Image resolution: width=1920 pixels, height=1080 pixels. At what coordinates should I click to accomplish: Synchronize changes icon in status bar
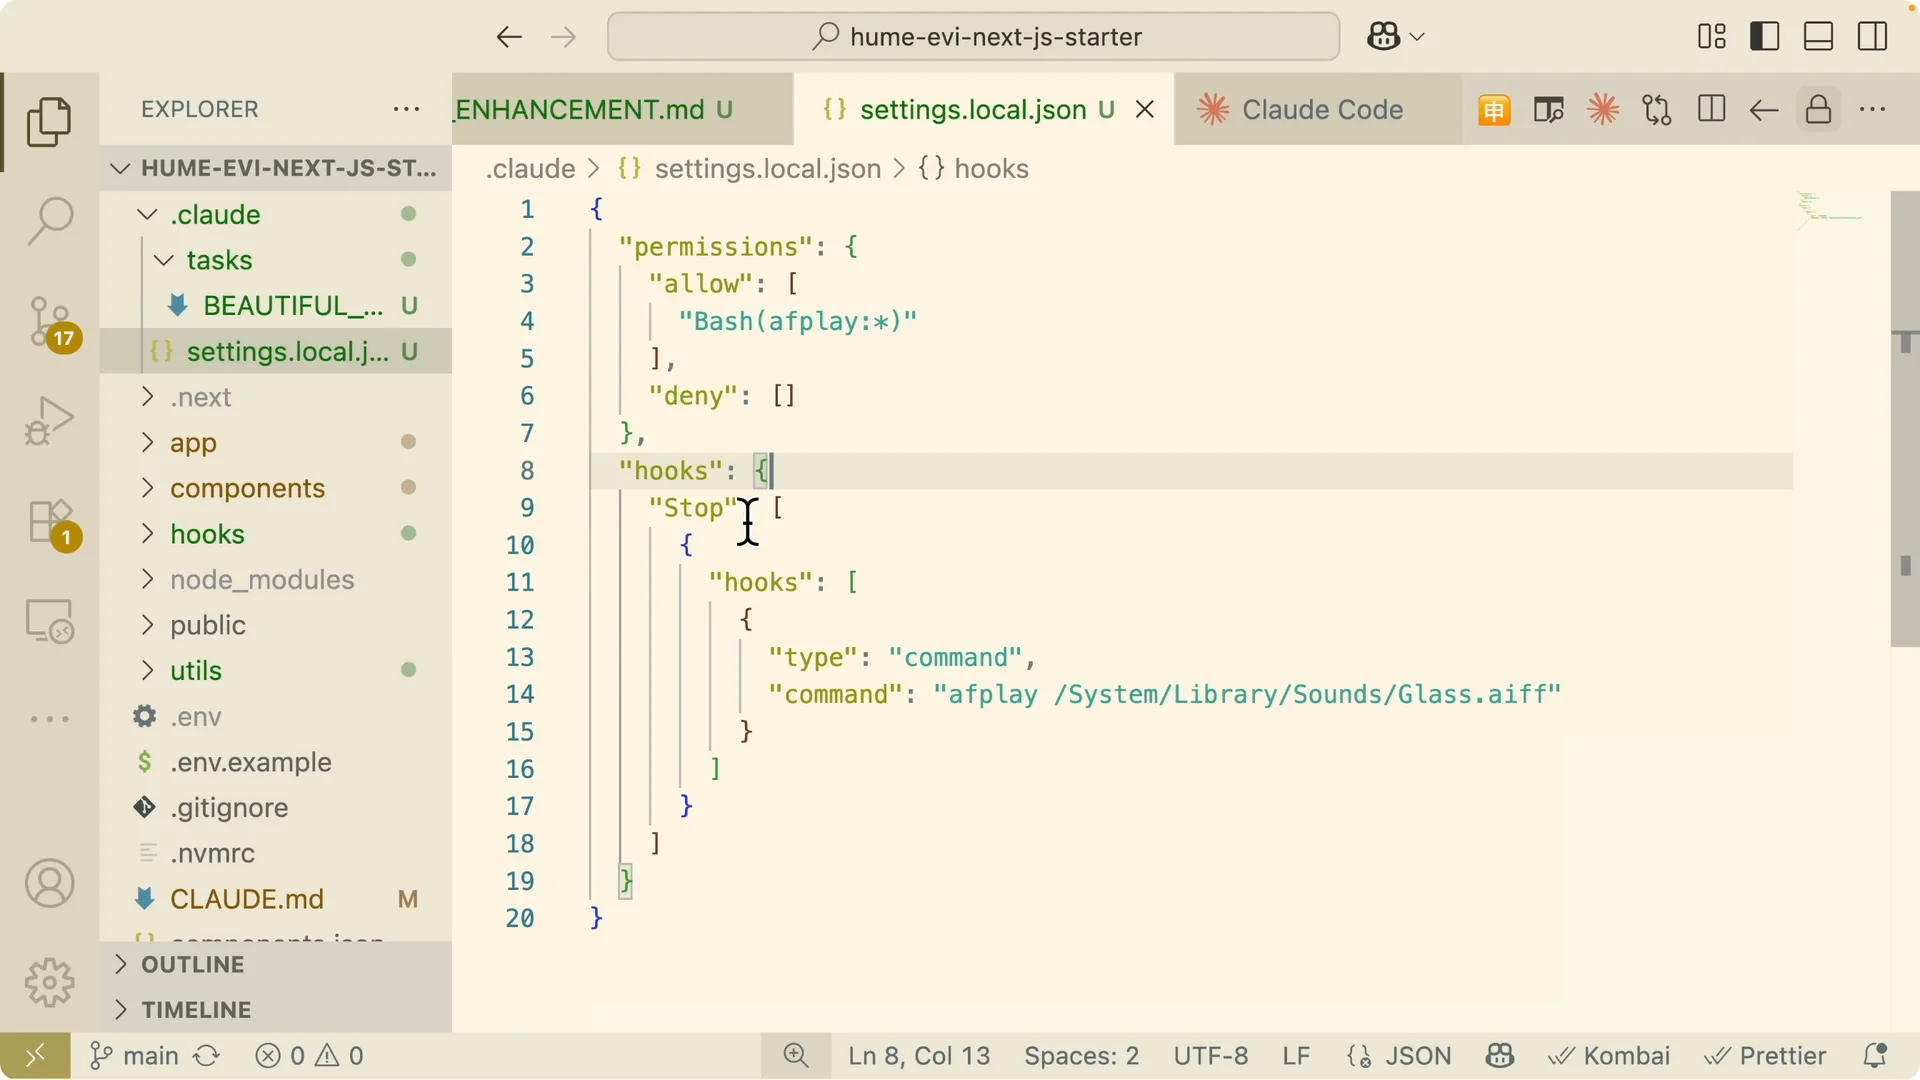coord(207,1056)
